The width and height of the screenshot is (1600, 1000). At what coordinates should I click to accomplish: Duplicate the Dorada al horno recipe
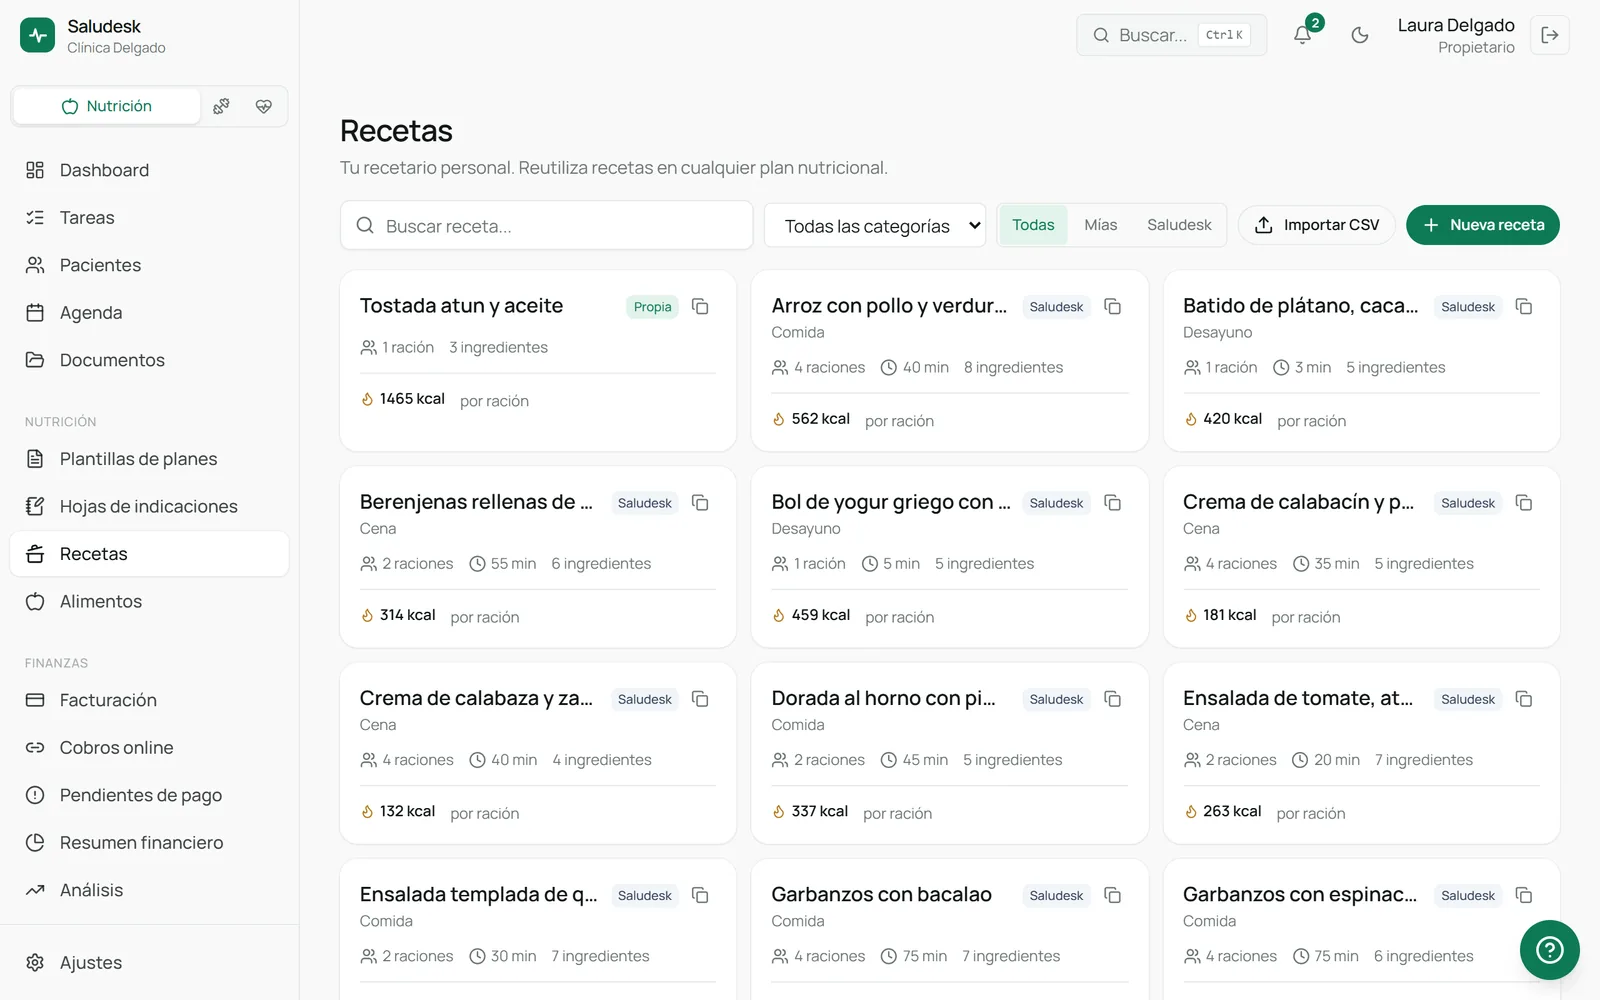[x=1112, y=699]
